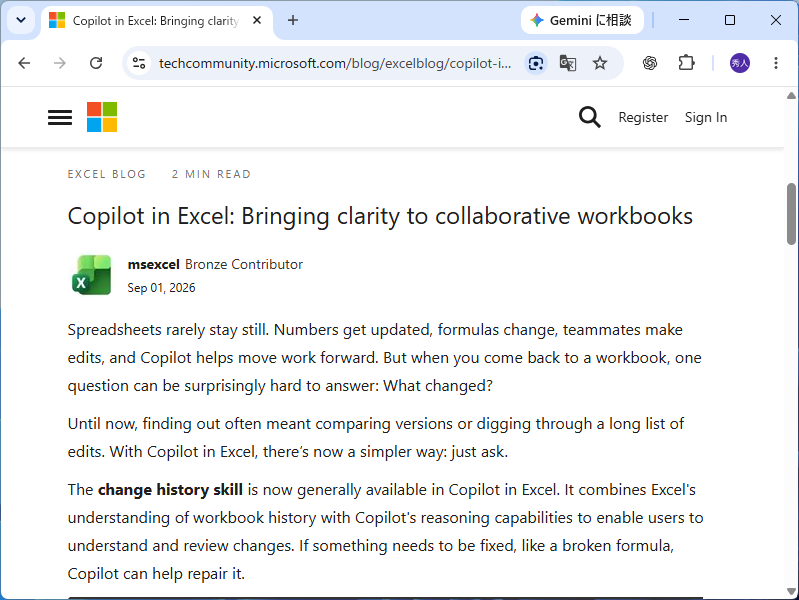Open the msexcel author profile link

153,264
